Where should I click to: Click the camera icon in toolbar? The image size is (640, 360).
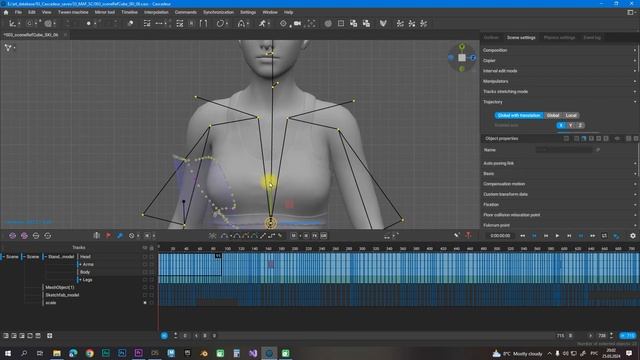point(297,24)
